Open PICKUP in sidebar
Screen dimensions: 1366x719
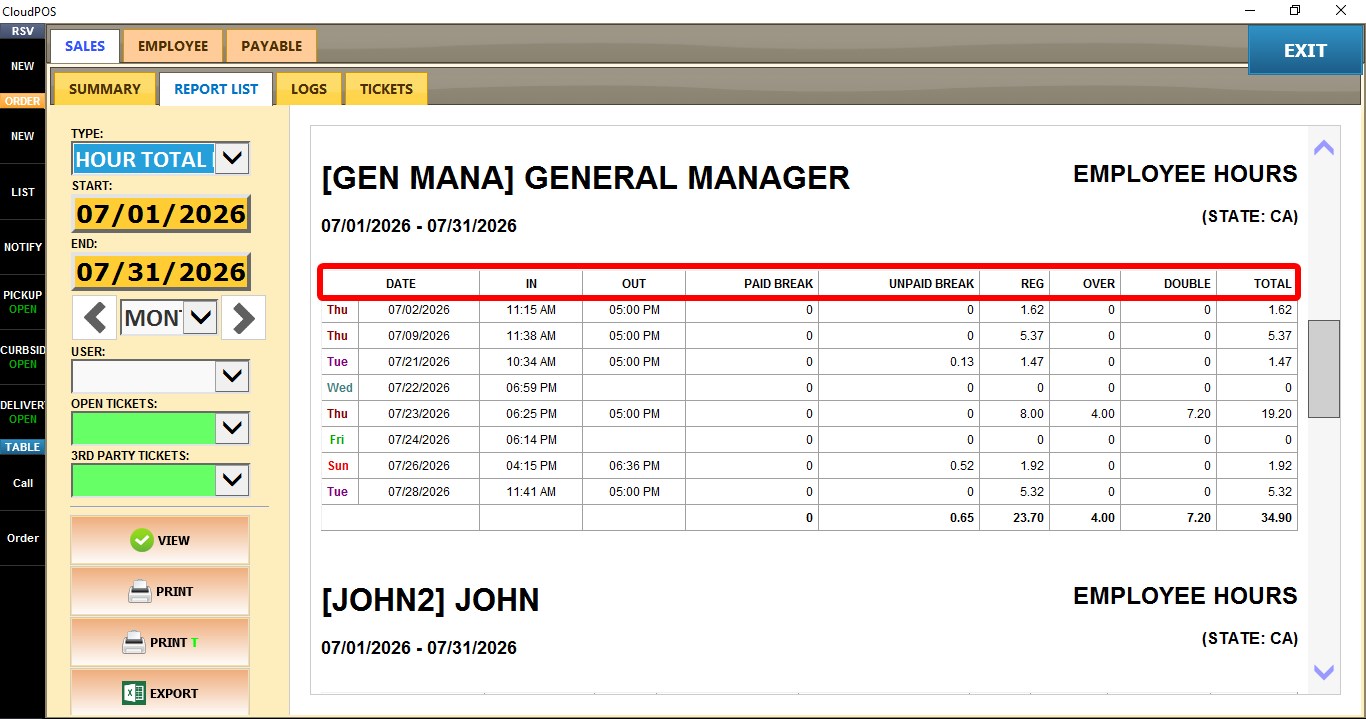click(22, 302)
